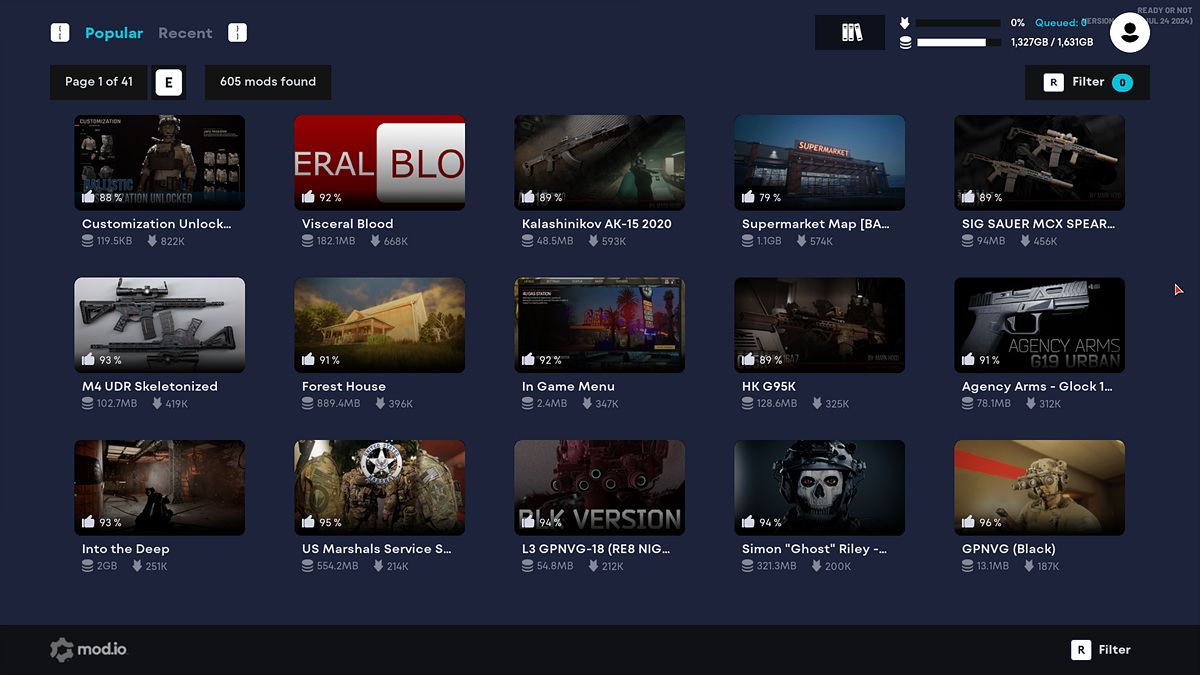Open the Filter button at top right
This screenshot has width=1200, height=675.
[1087, 82]
